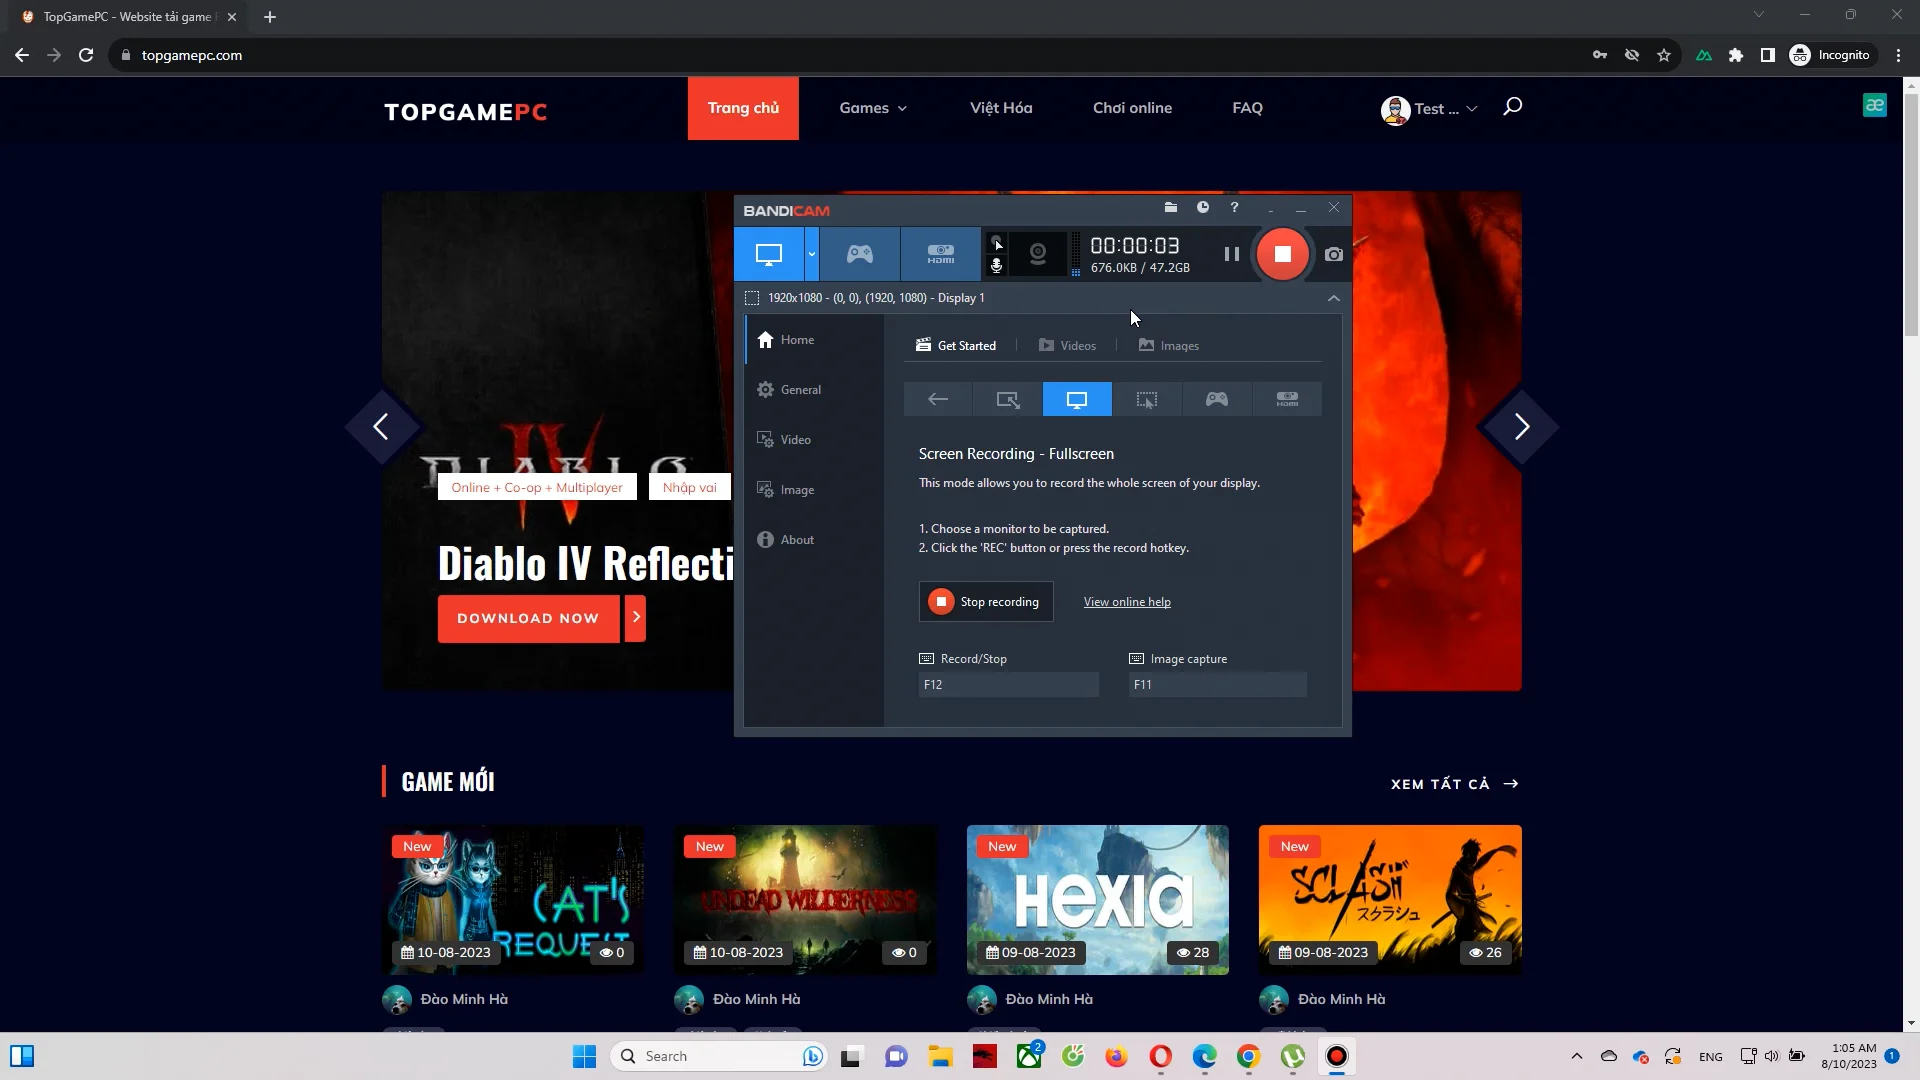Image resolution: width=1920 pixels, height=1080 pixels.
Task: Open FAQ page
Action: pyautogui.click(x=1247, y=108)
